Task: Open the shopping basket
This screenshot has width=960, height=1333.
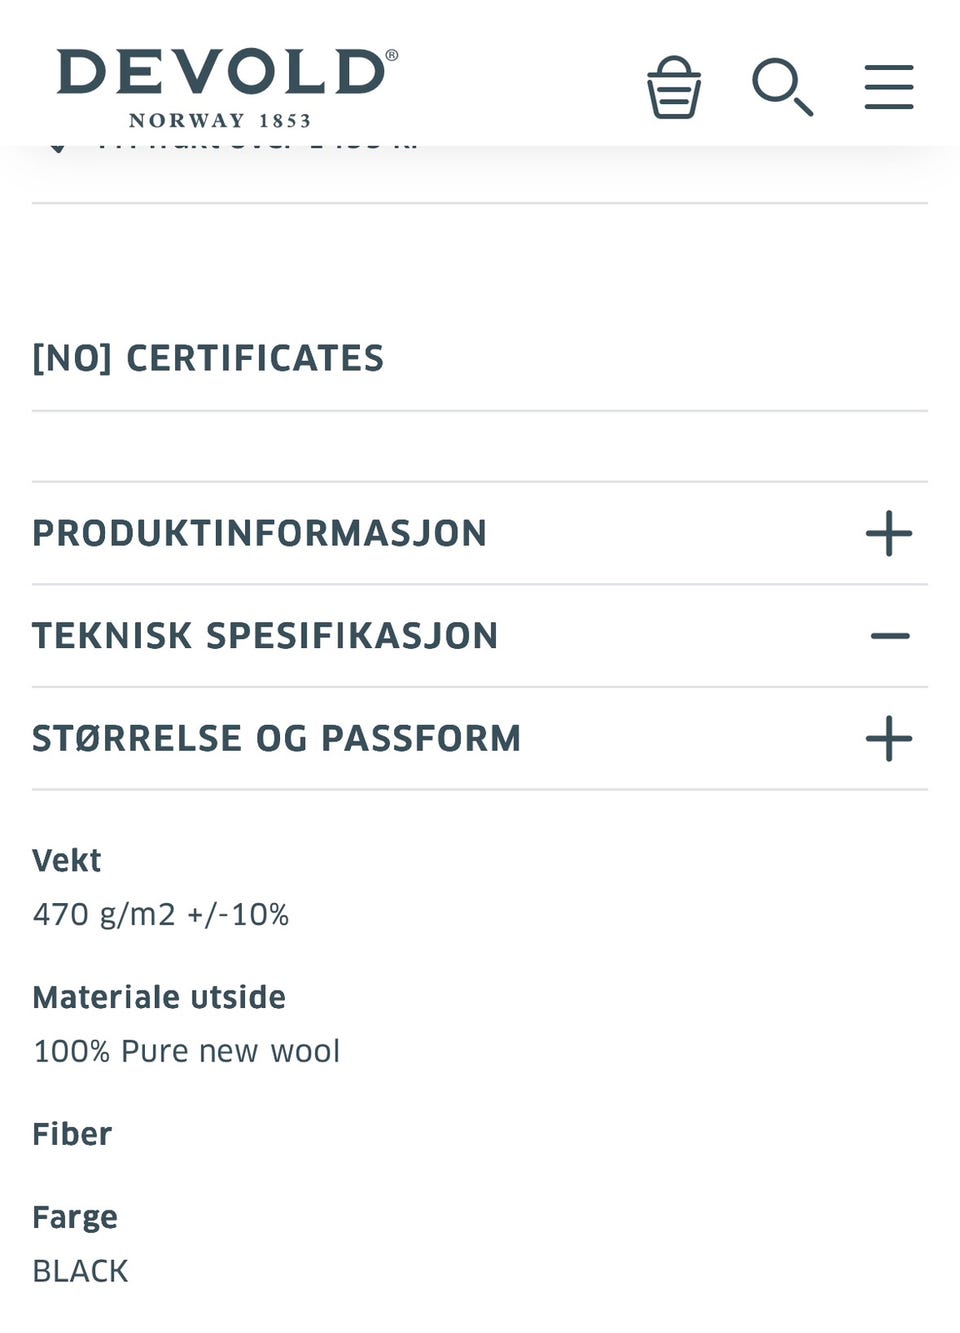Action: pos(674,88)
